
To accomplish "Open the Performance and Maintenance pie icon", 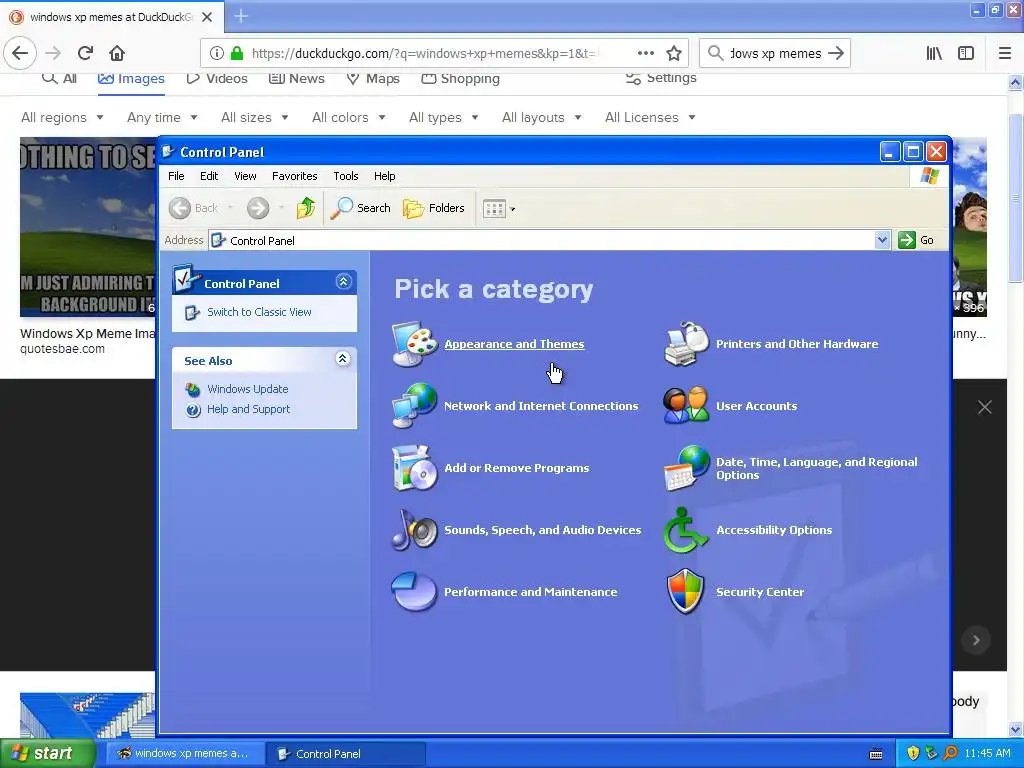I will pyautogui.click(x=414, y=592).
